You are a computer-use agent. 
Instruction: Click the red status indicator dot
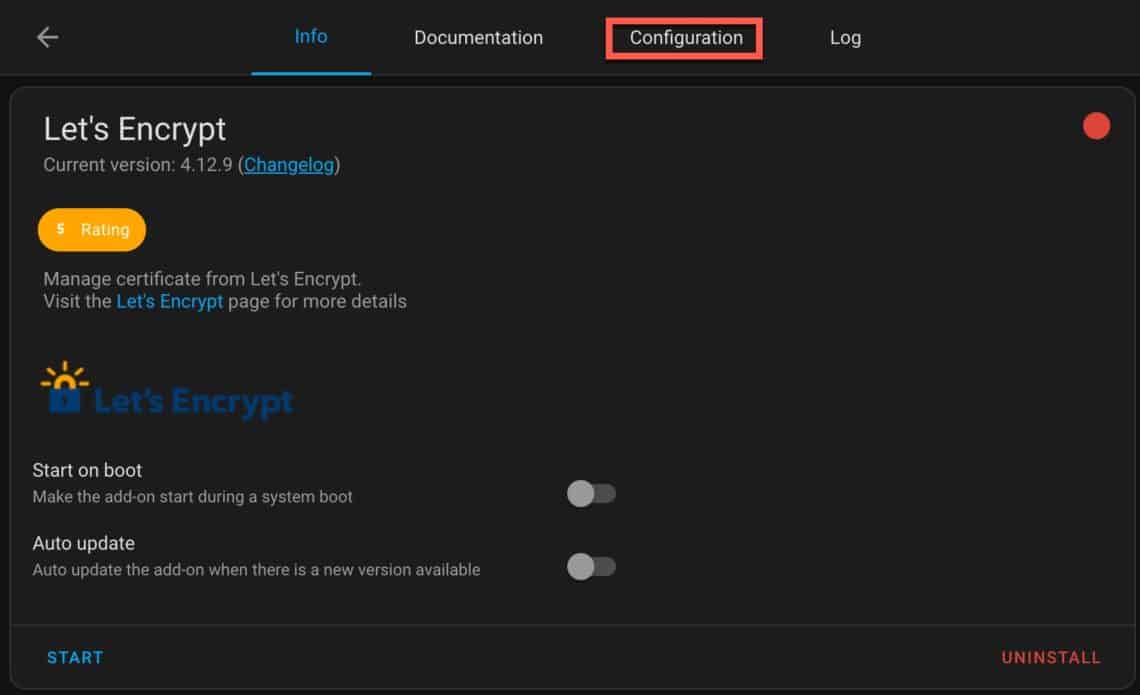tap(1096, 126)
